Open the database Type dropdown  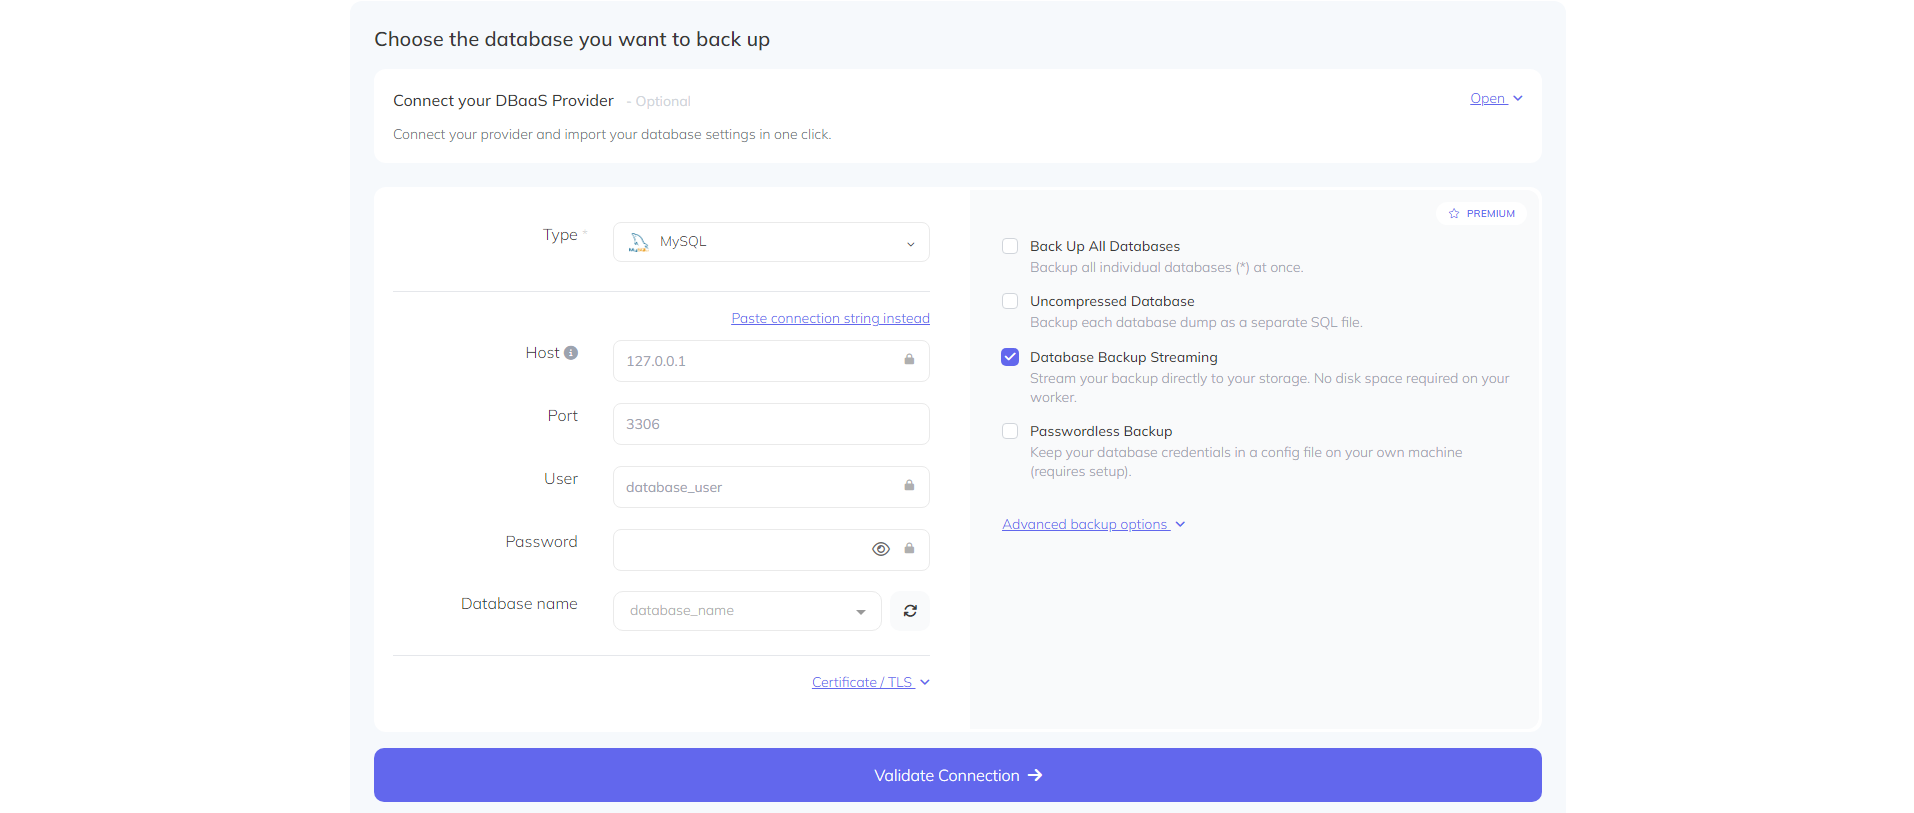tap(770, 242)
